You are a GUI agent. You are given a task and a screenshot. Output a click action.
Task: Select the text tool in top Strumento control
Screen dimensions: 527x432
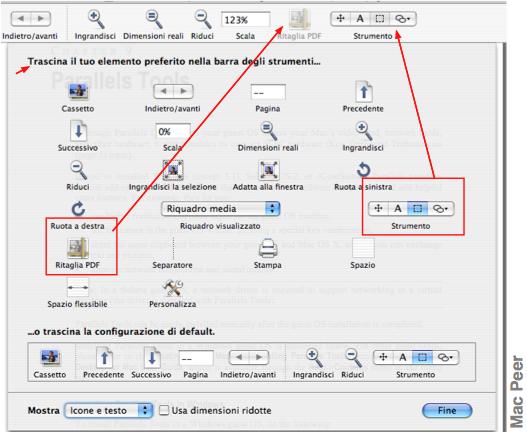pos(360,19)
